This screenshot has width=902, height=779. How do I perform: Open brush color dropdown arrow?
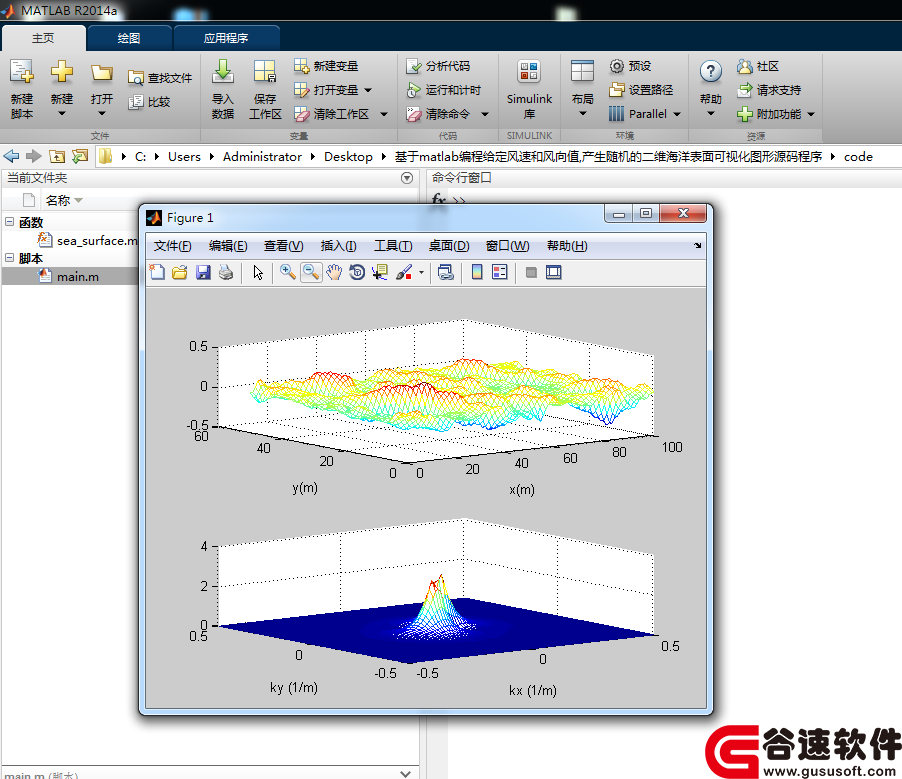pos(422,273)
